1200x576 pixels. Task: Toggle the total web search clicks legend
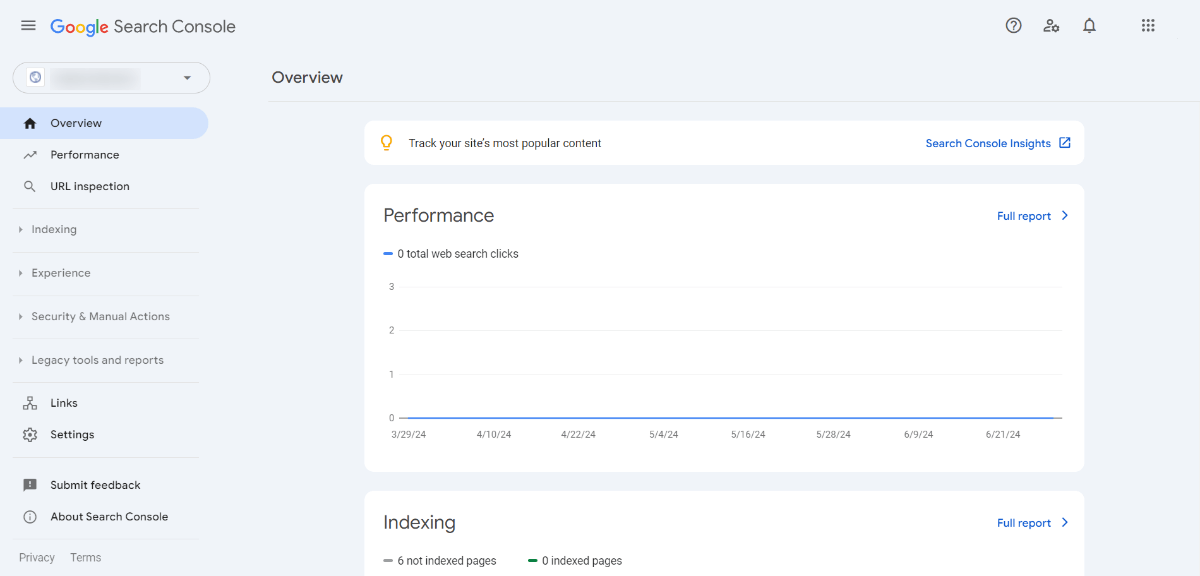pyautogui.click(x=451, y=254)
